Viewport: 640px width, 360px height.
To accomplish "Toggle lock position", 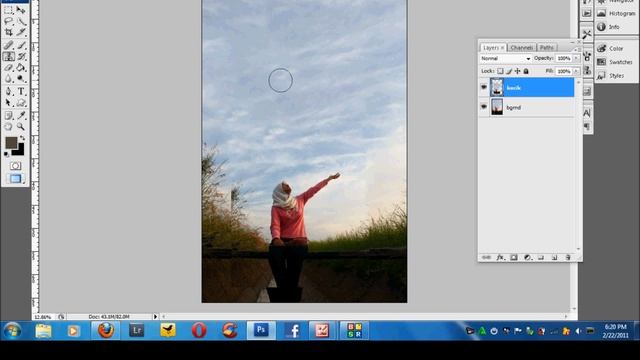I will tap(518, 71).
